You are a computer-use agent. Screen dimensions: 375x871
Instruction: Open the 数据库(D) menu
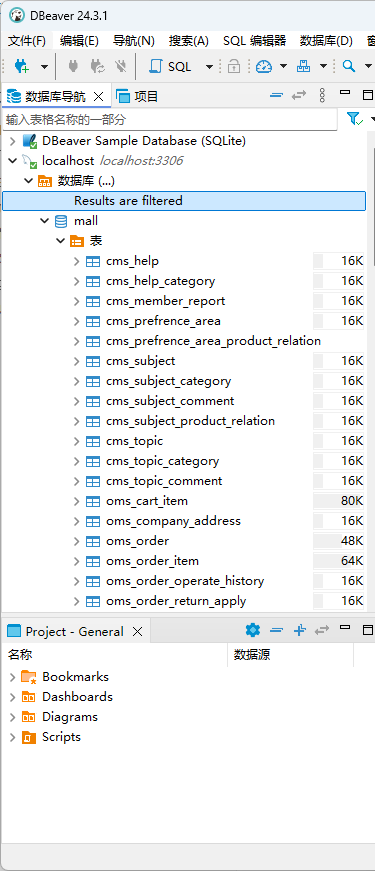[326, 41]
